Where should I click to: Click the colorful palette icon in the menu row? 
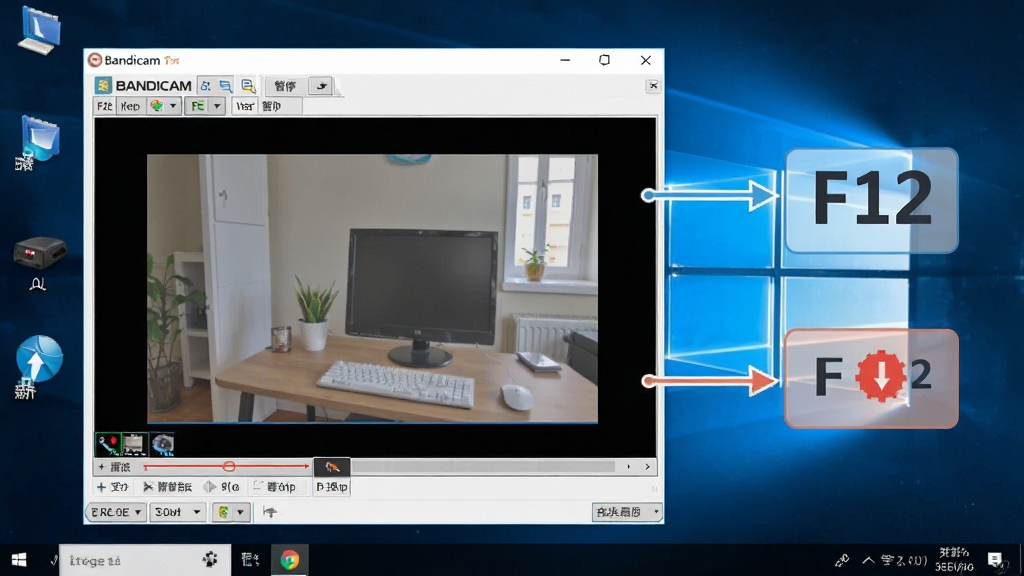pos(157,106)
